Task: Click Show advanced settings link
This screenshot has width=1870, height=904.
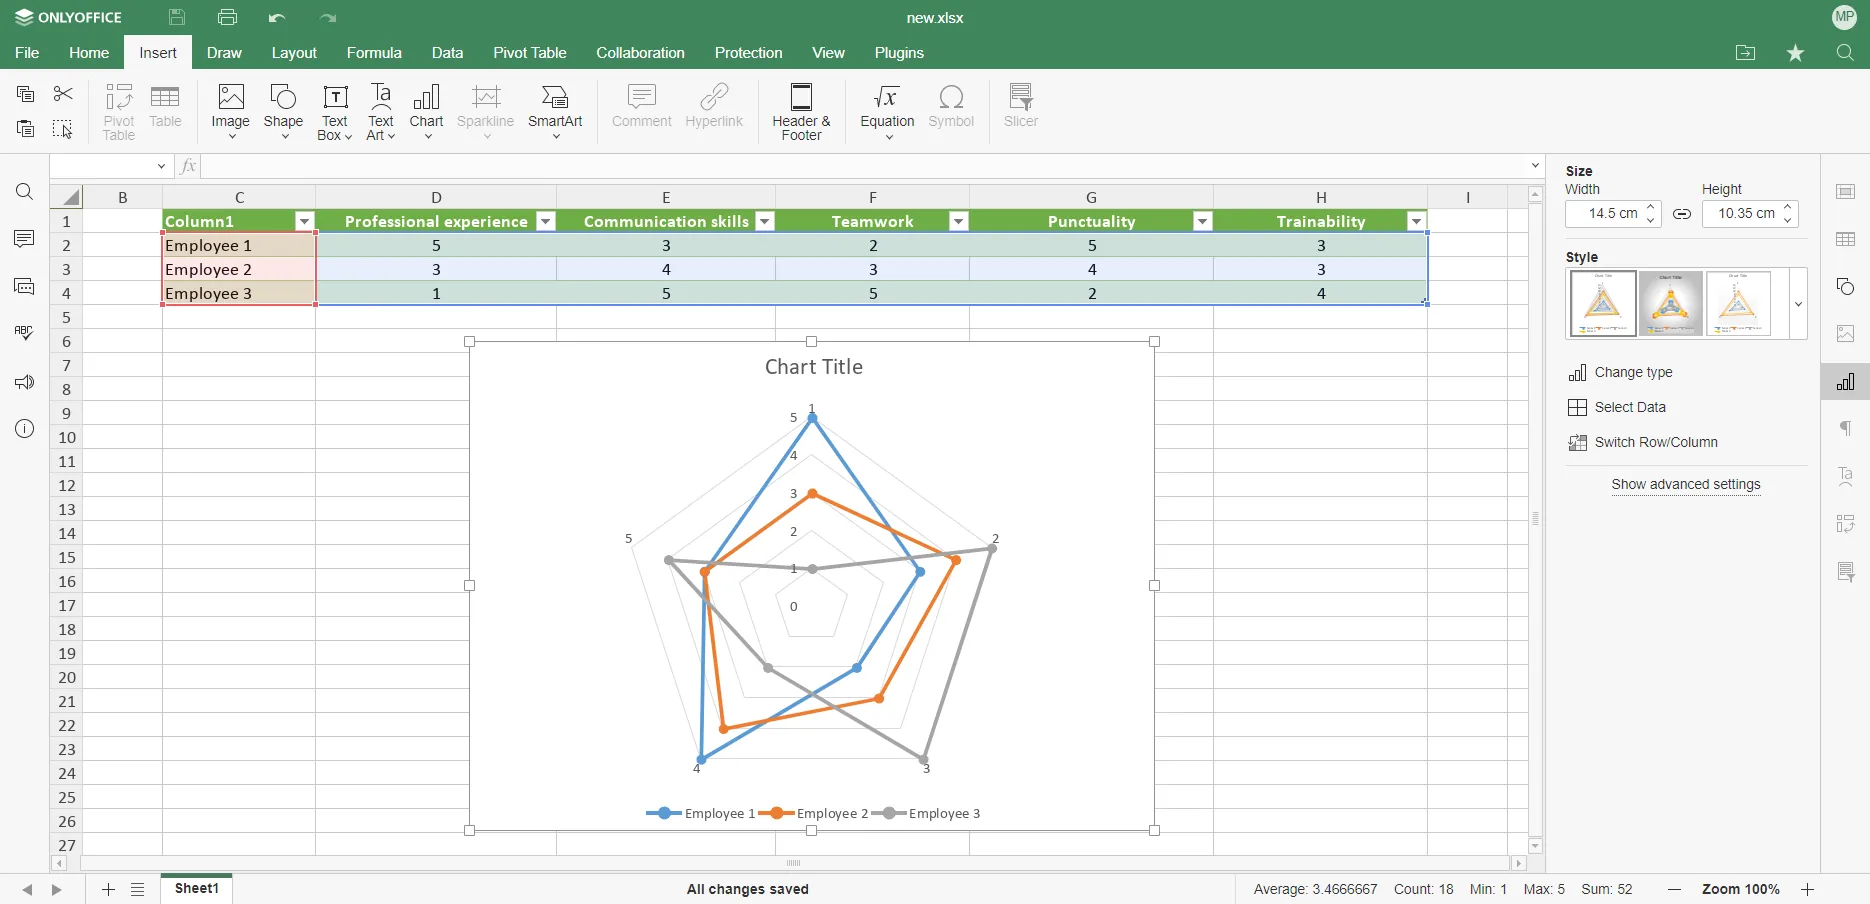Action: [1686, 485]
